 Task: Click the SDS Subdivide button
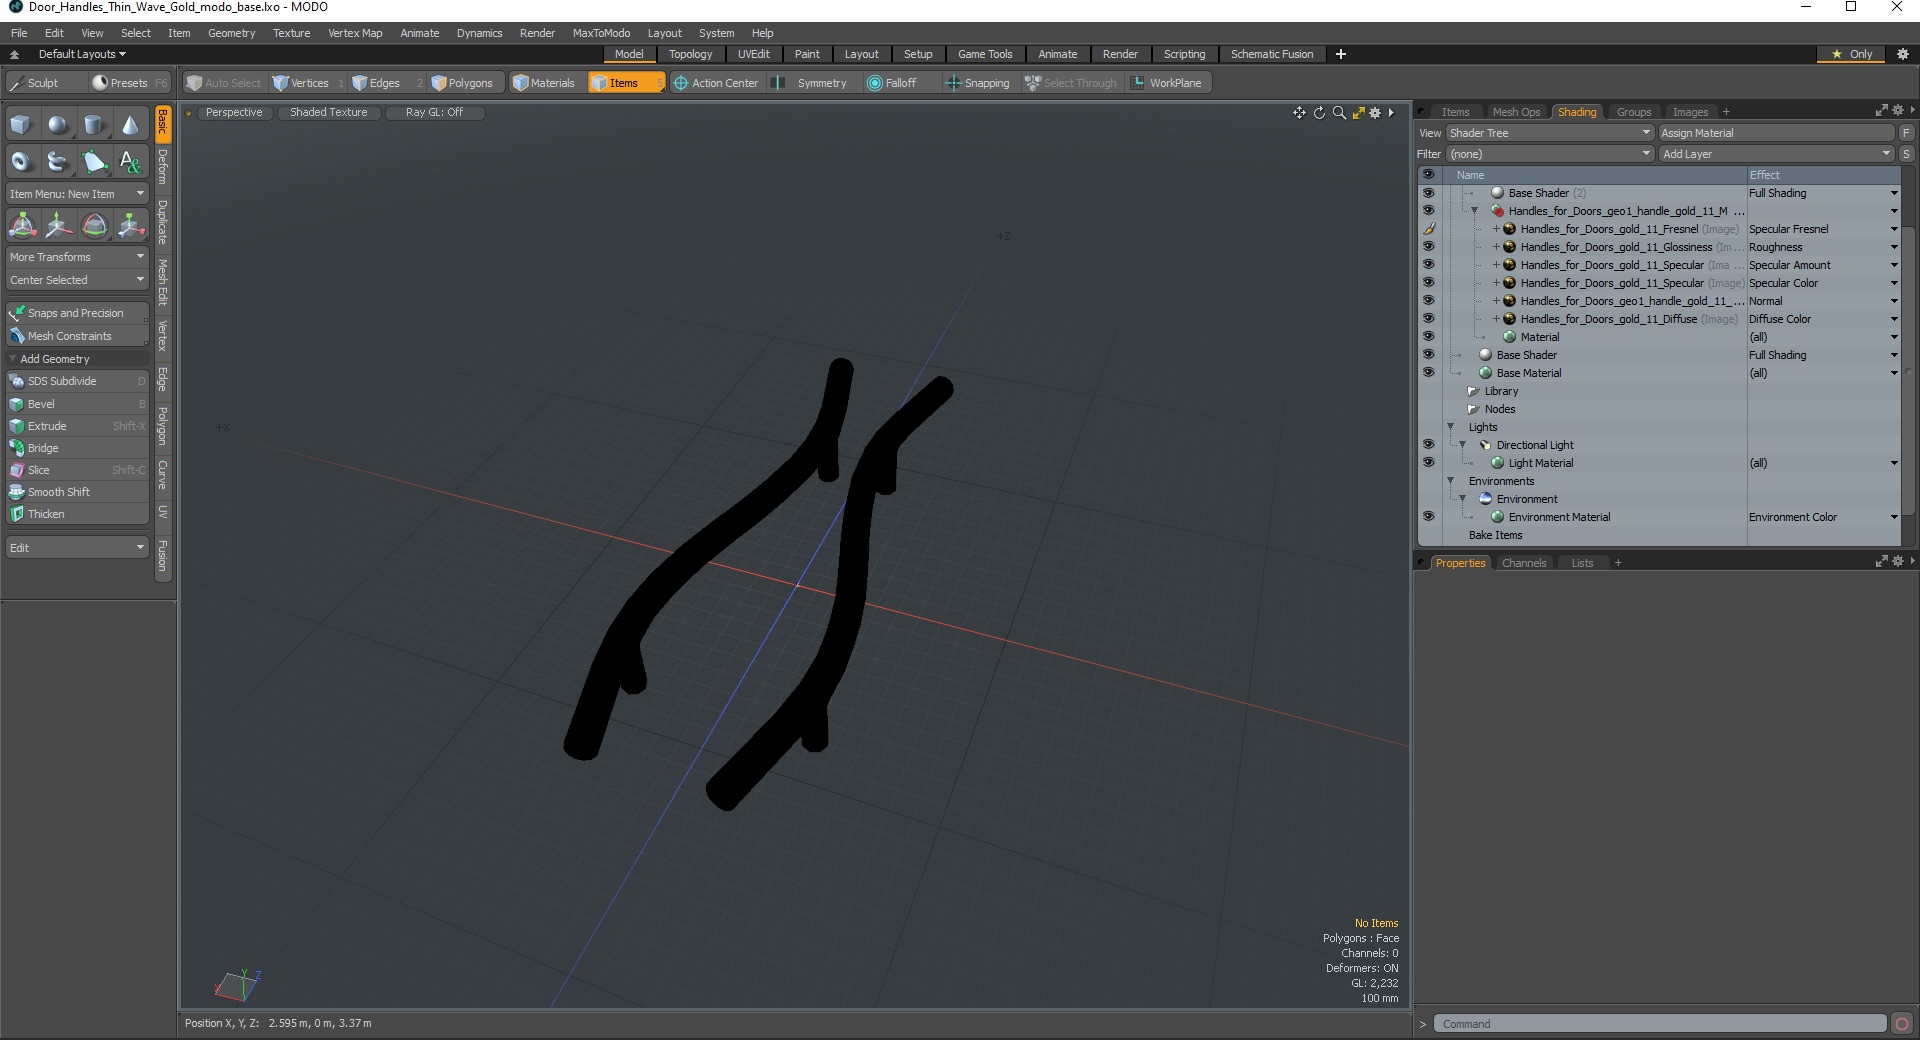pos(77,381)
